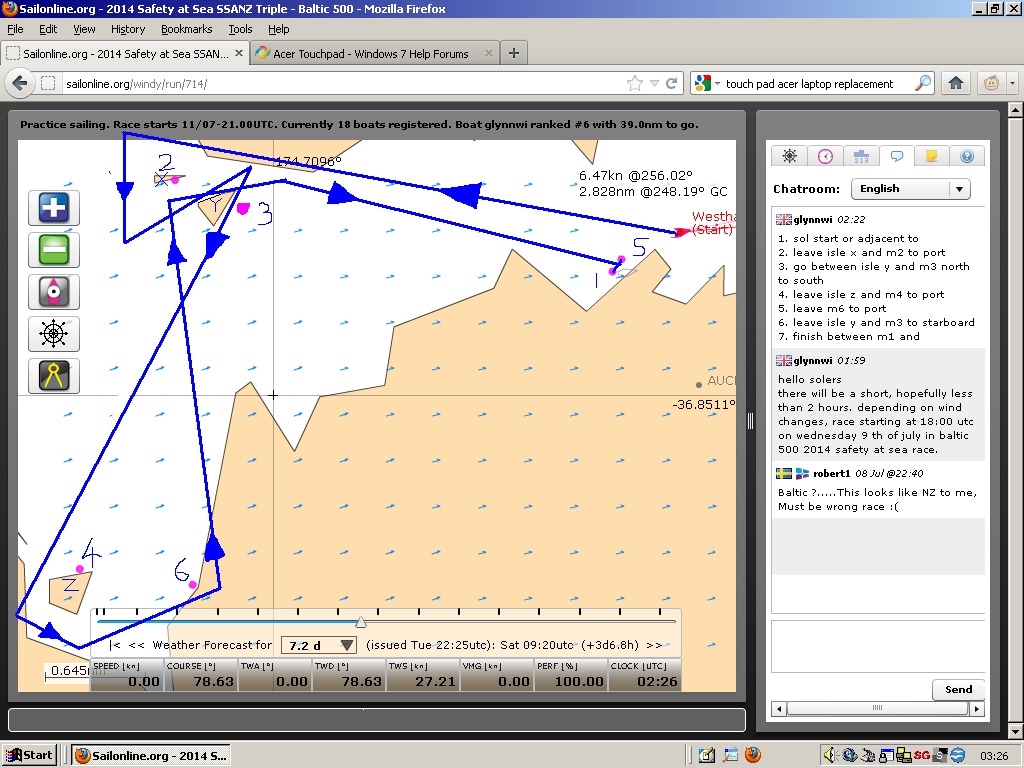Open the File menu
The width and height of the screenshot is (1024, 768).
pyautogui.click(x=15, y=29)
